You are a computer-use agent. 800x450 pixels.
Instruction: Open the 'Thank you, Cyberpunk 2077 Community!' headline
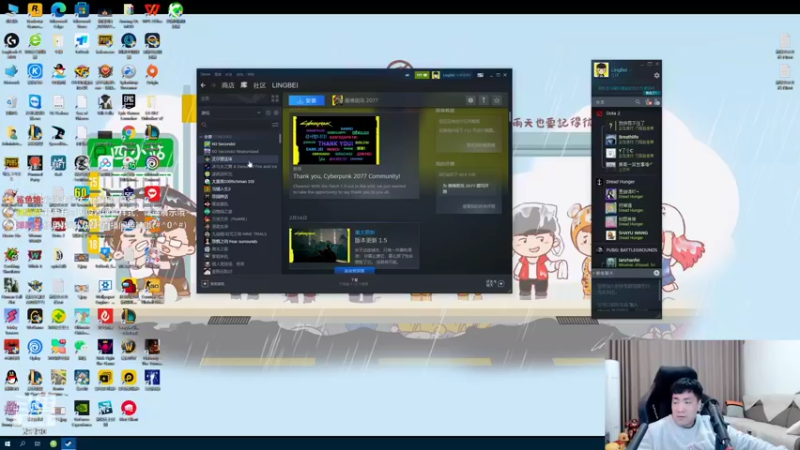[346, 176]
